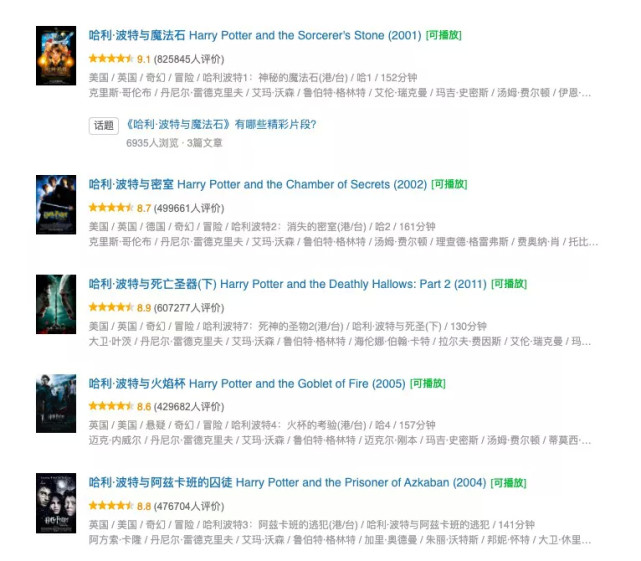This screenshot has width=641, height=561.
Task: Click the 话题 button
Action: click(x=104, y=126)
